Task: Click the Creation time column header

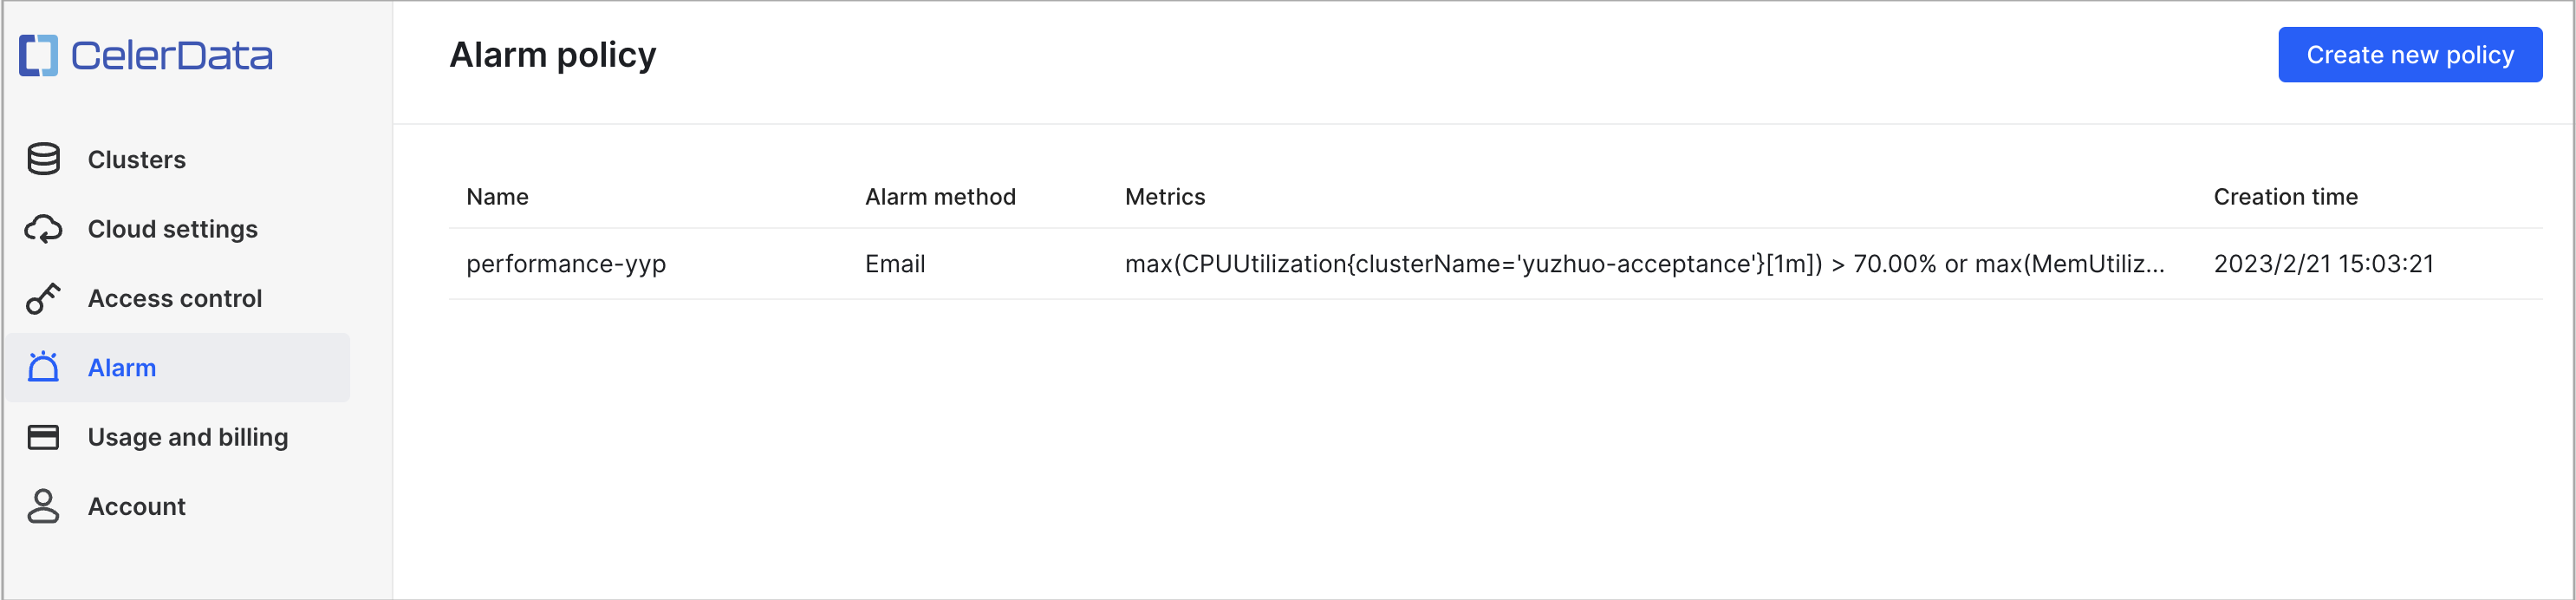Action: pyautogui.click(x=2285, y=197)
